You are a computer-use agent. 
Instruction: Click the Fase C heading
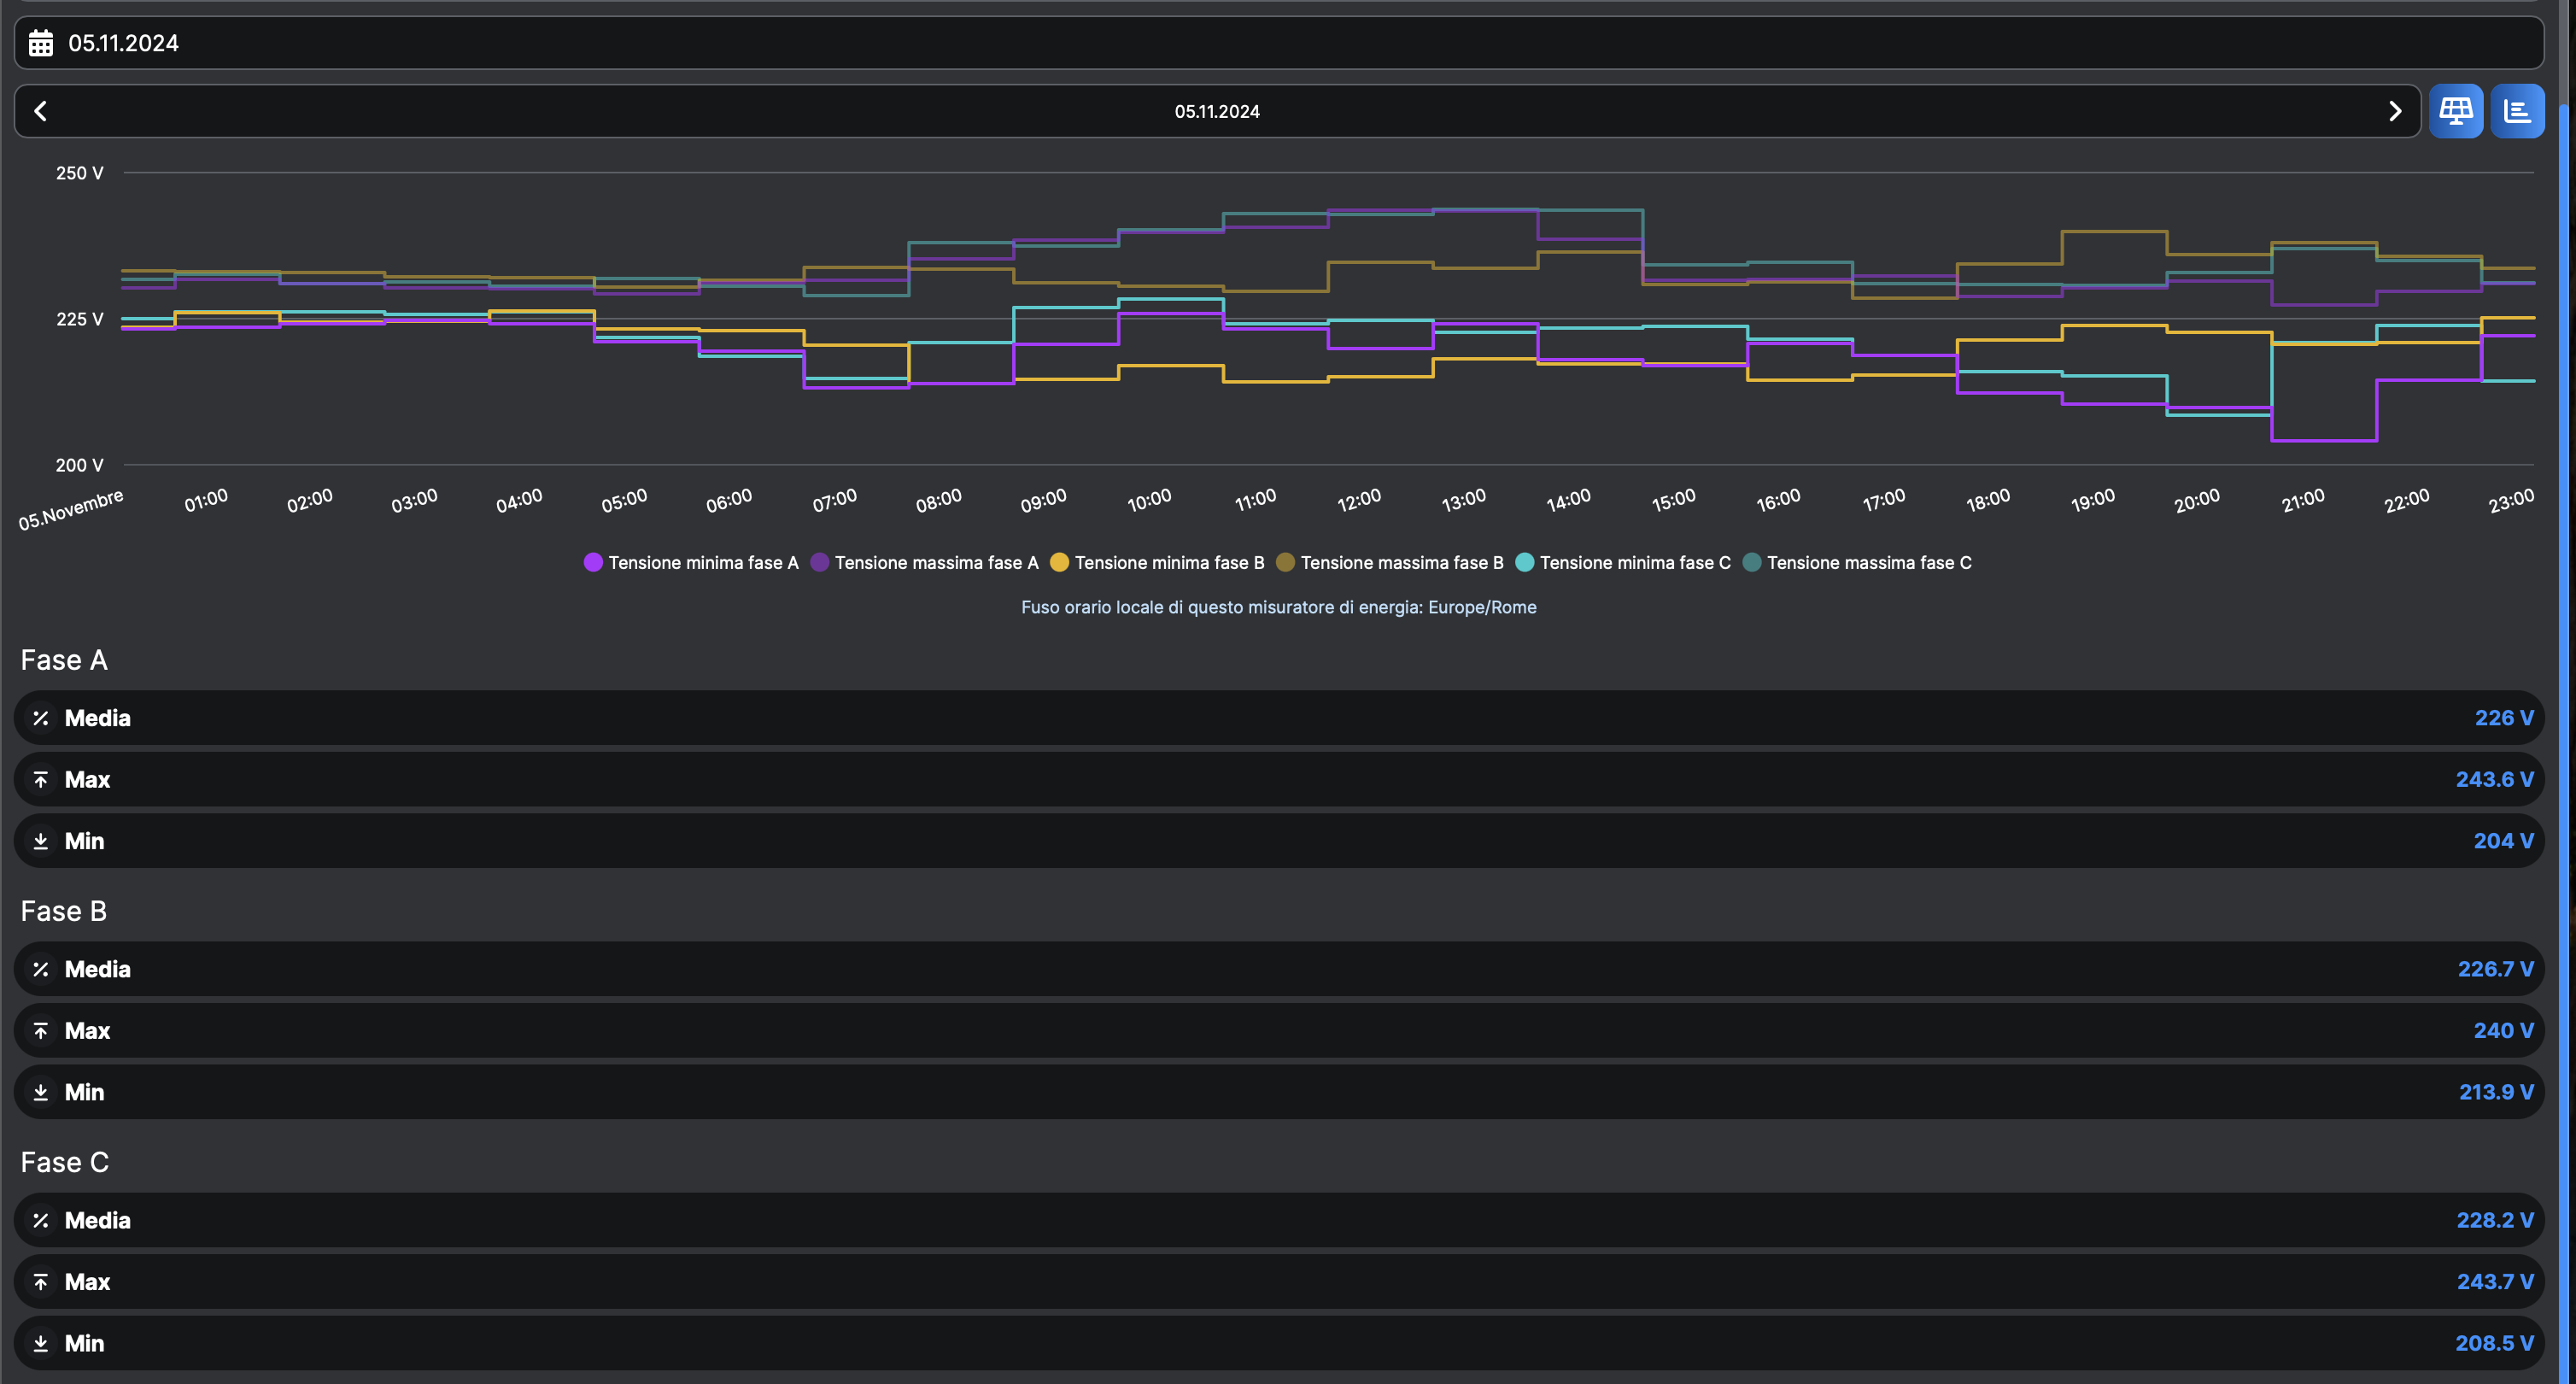tap(65, 1162)
